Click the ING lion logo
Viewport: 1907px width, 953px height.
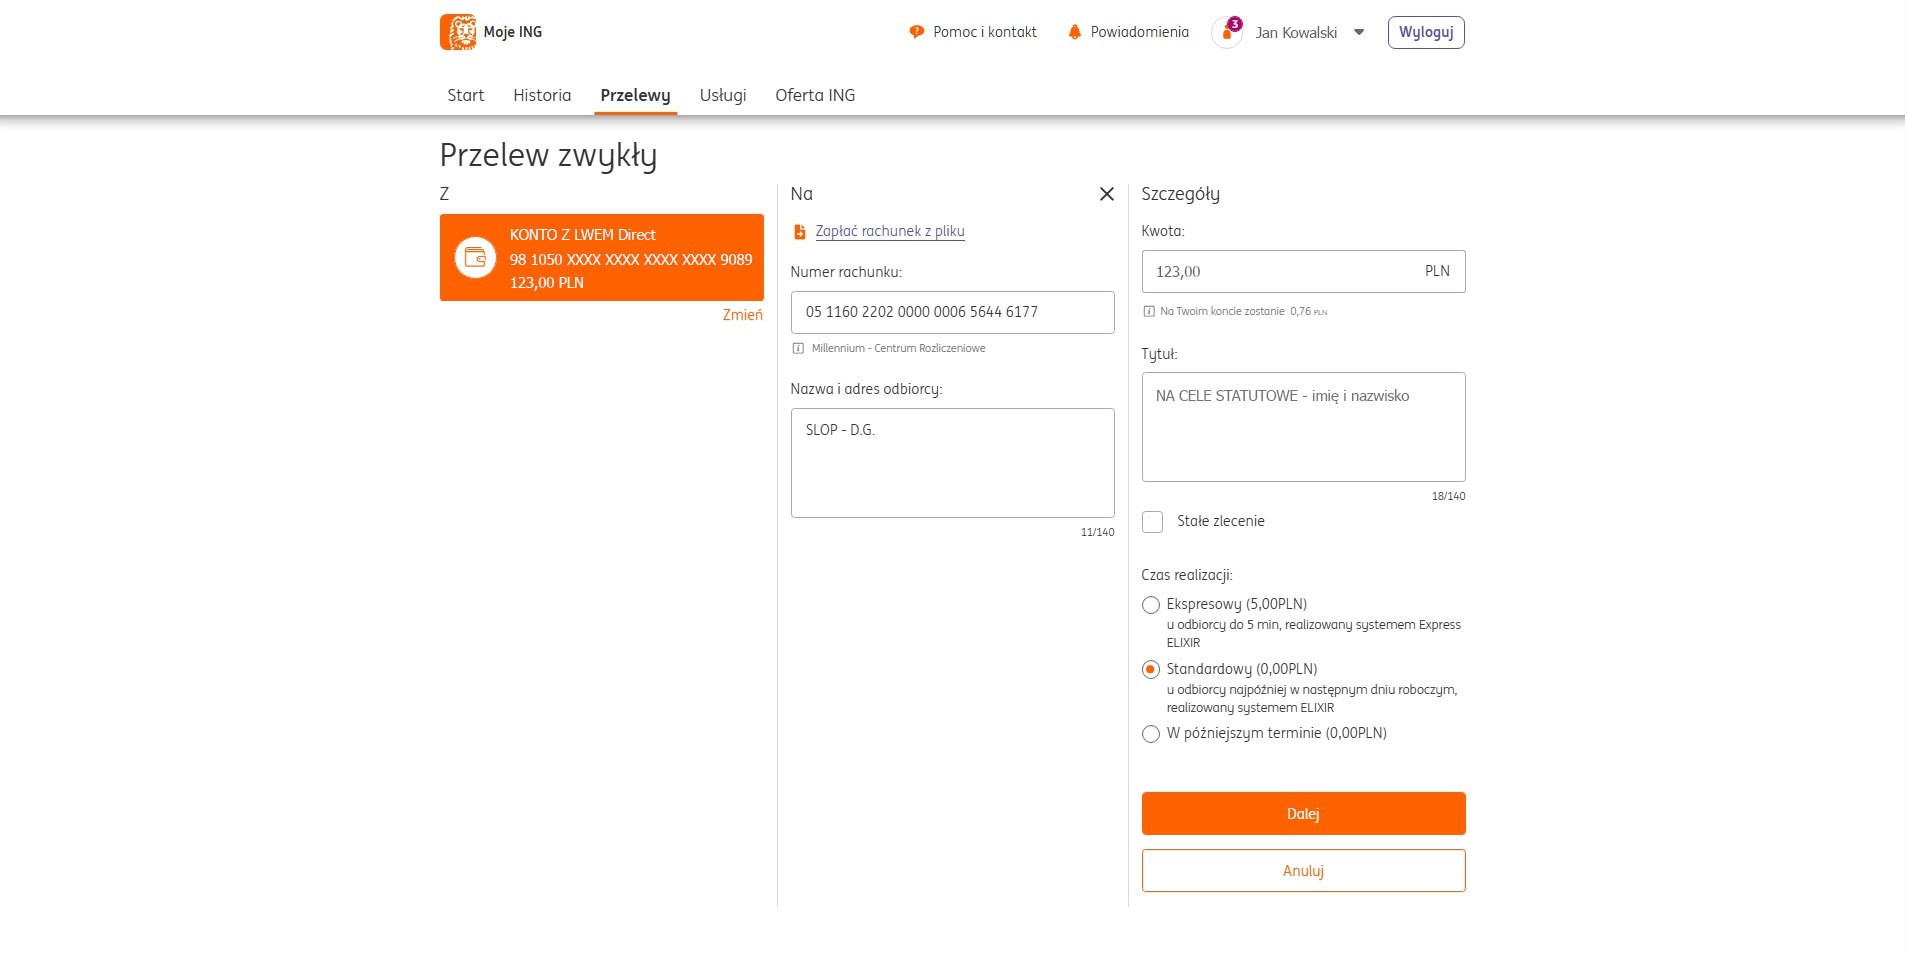pos(458,32)
